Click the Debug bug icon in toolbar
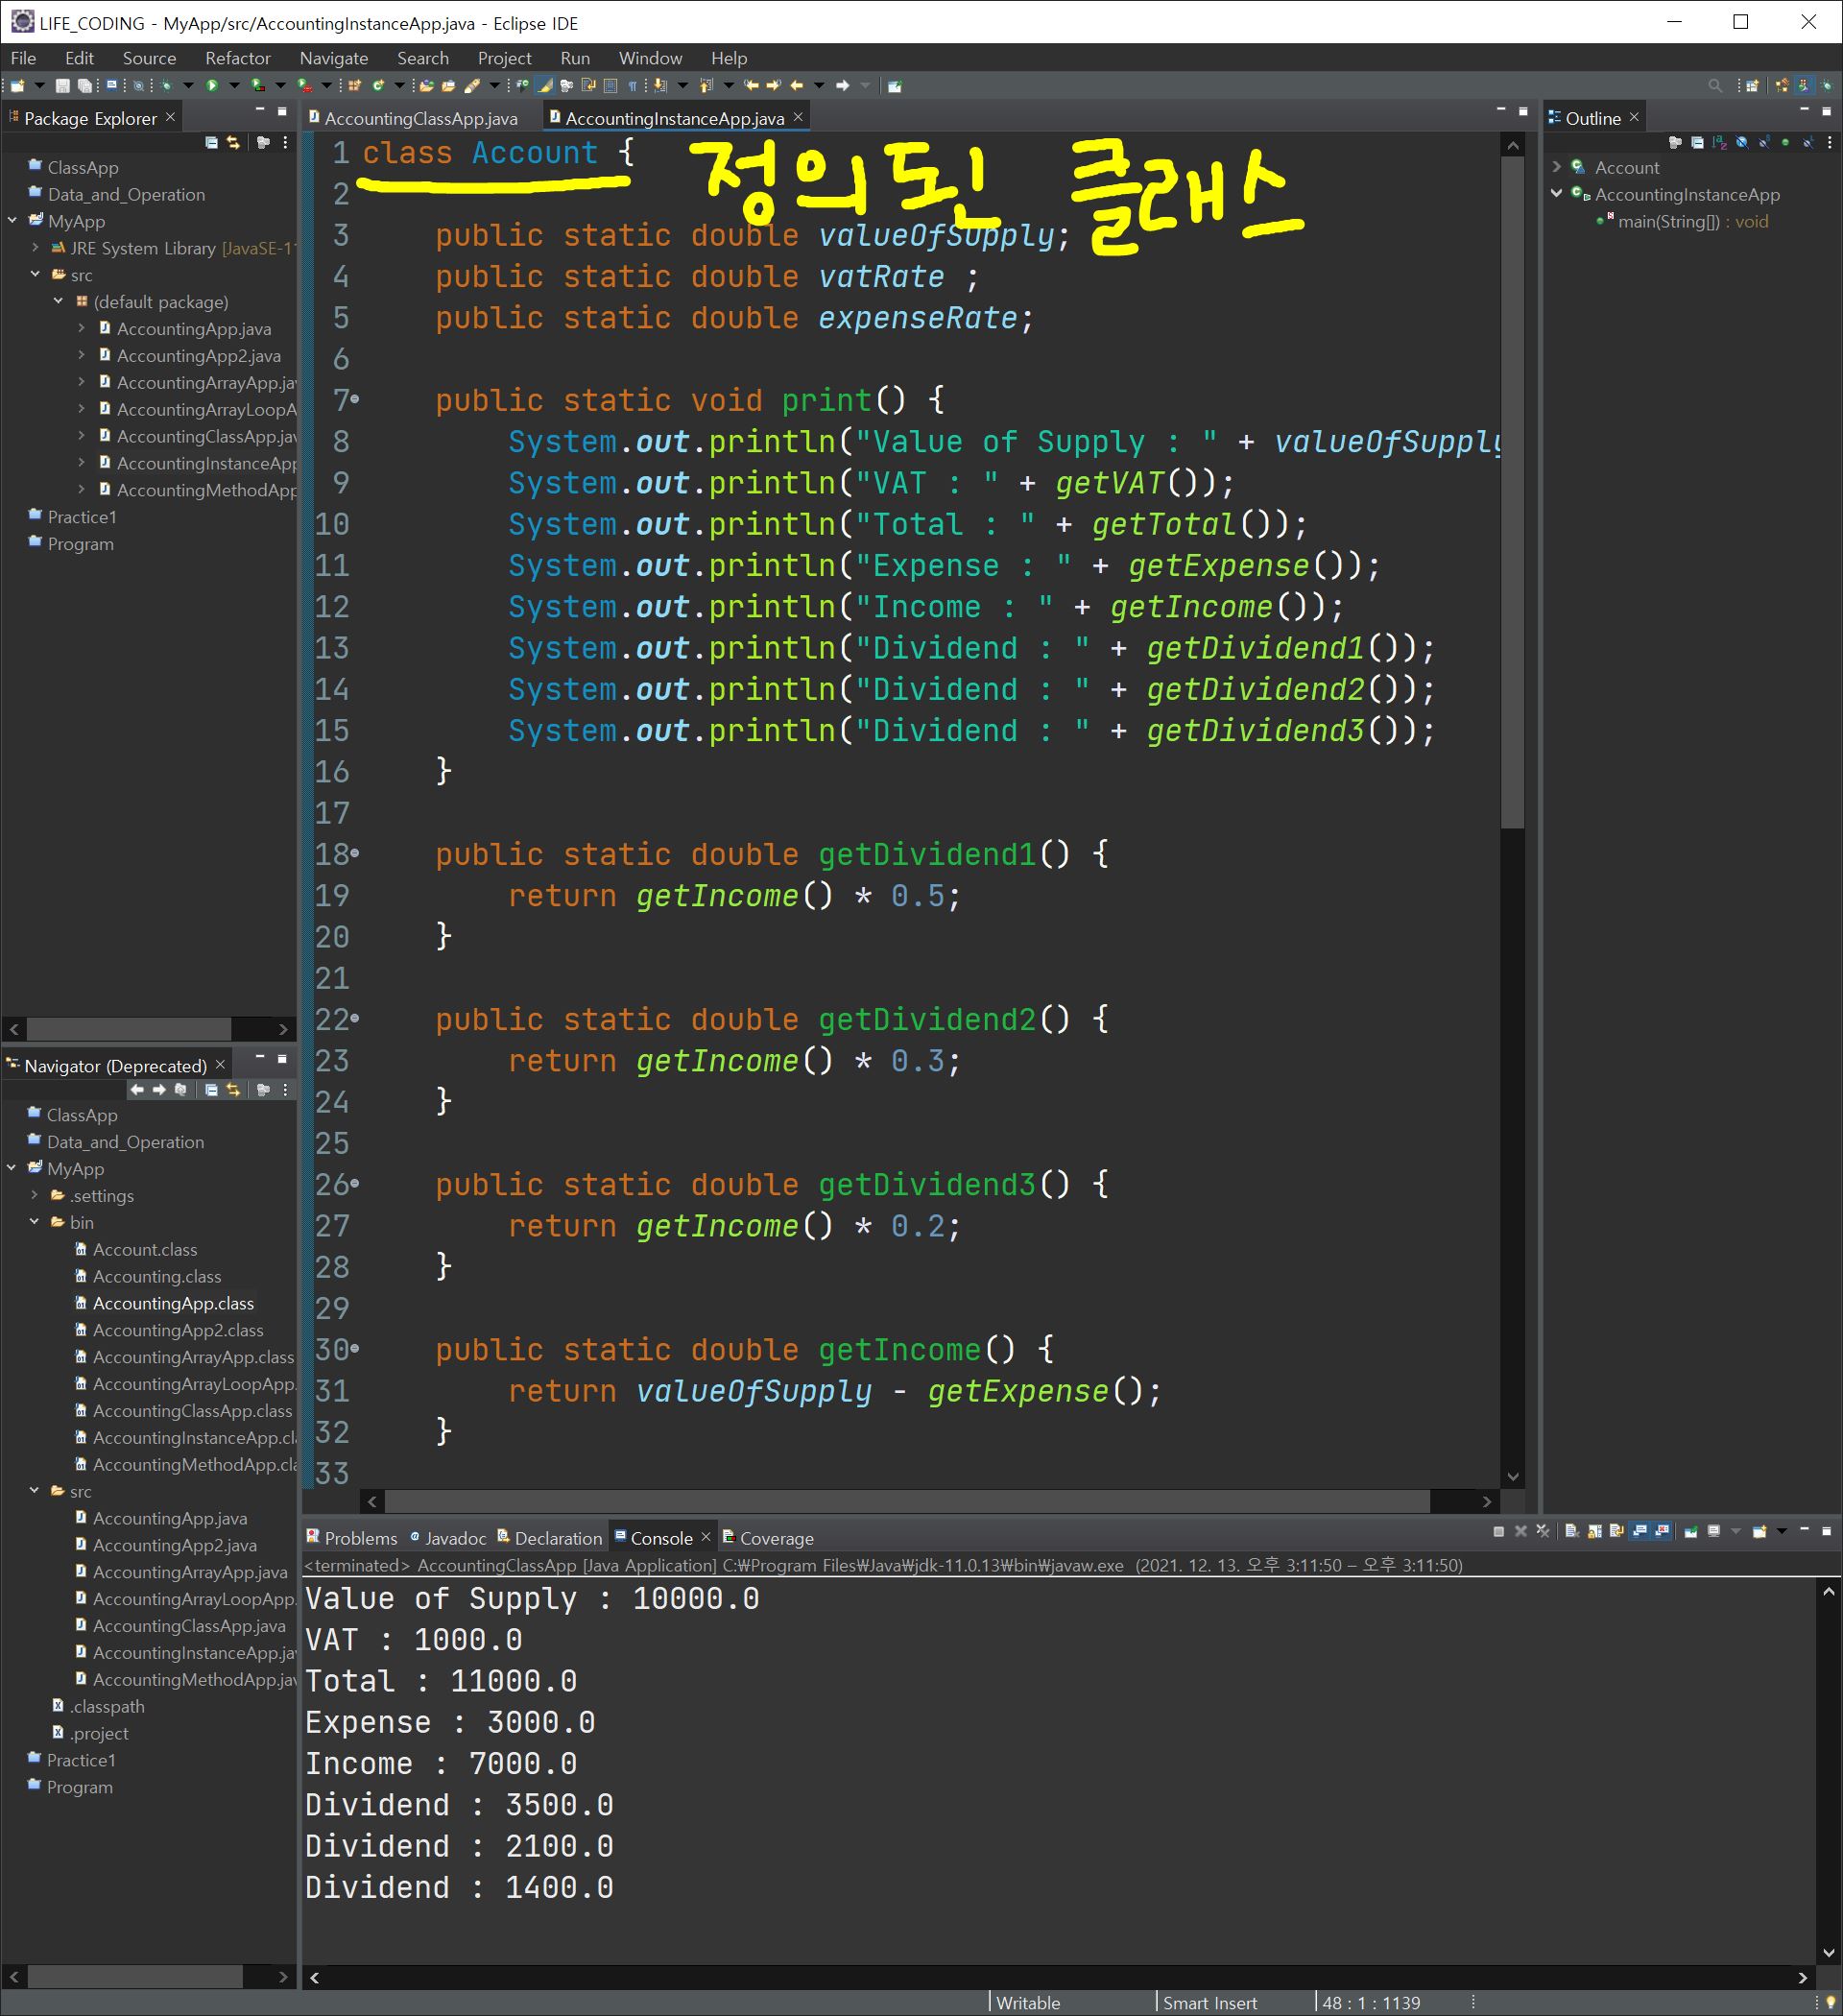This screenshot has width=1843, height=2016. [x=167, y=86]
